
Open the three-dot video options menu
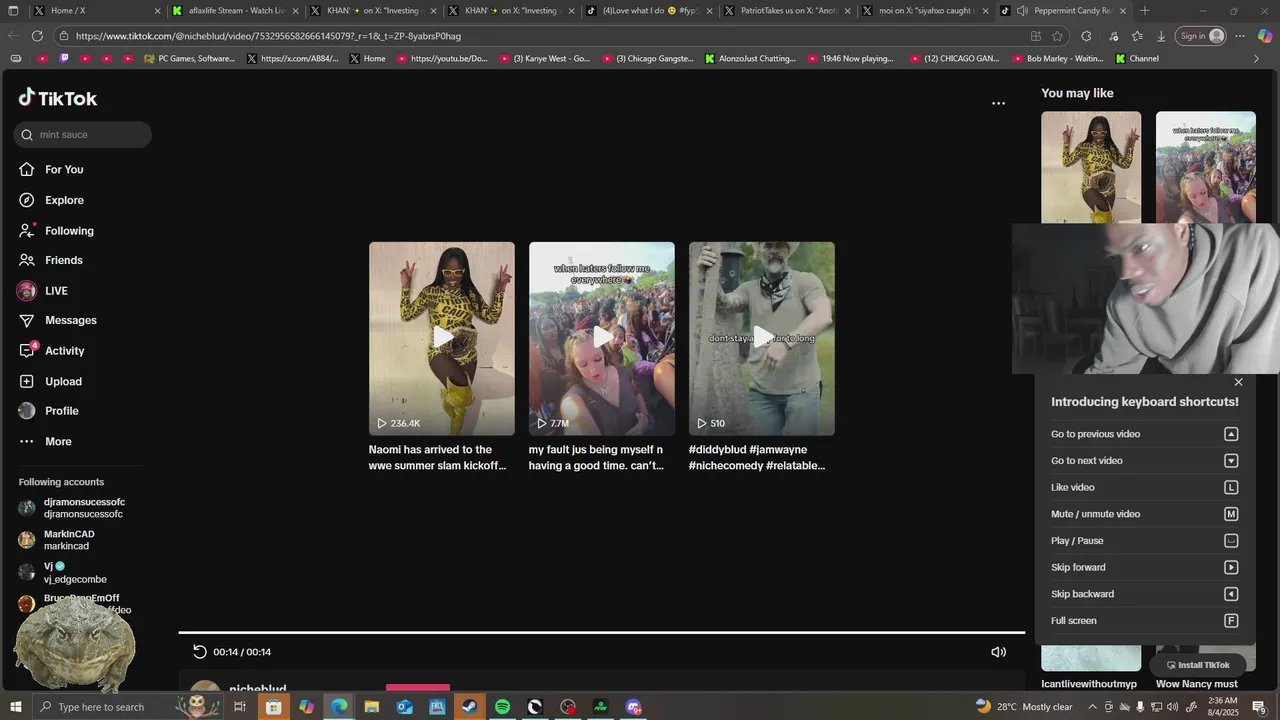(x=998, y=103)
